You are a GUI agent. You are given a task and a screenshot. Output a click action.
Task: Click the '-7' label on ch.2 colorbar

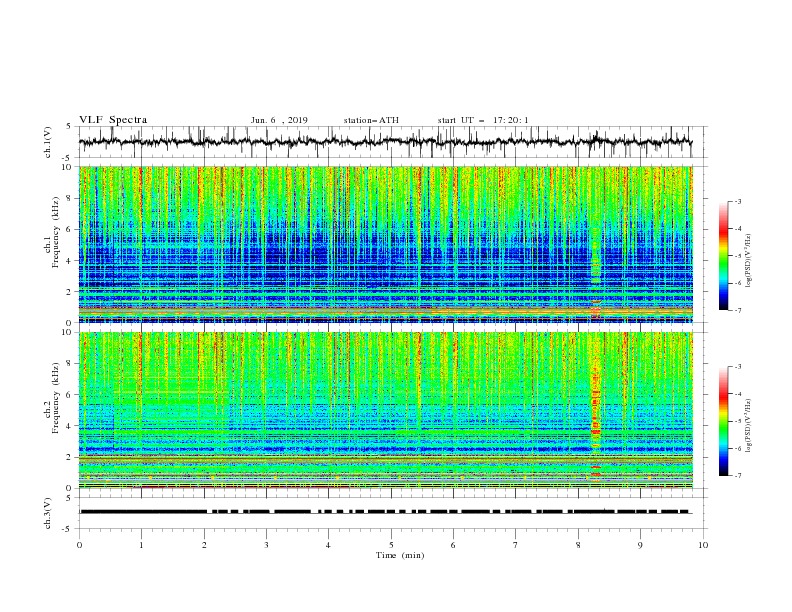coord(737,476)
